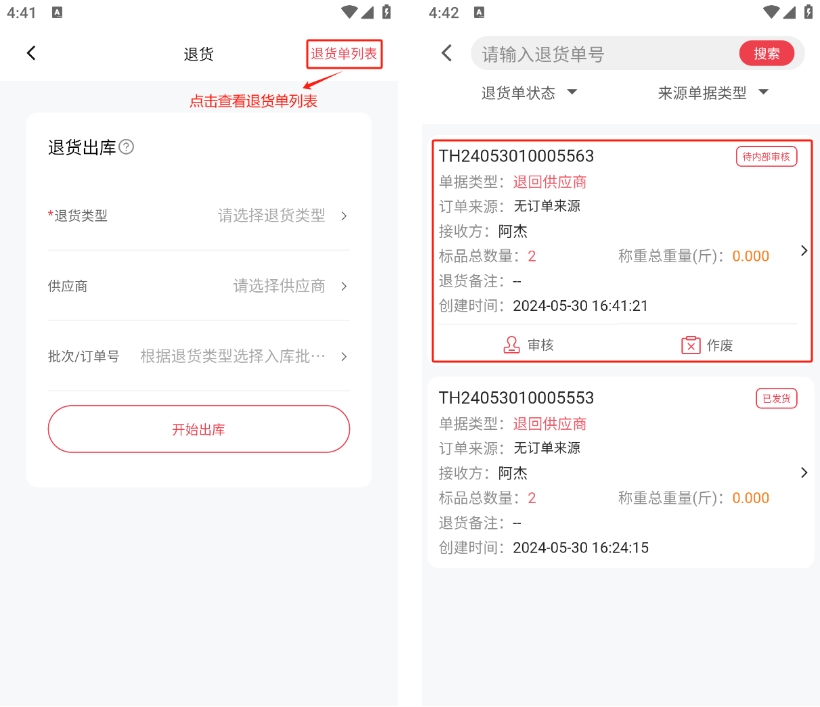Image resolution: width=820 pixels, height=707 pixels.
Task: Tap the 审核 stamp icon
Action: (512, 345)
